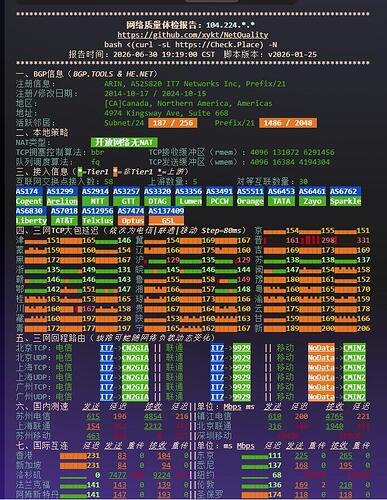This screenshot has height=500, width=387.
Task: Click the 苏州电信 send speed 615
Action: (x=93, y=416)
